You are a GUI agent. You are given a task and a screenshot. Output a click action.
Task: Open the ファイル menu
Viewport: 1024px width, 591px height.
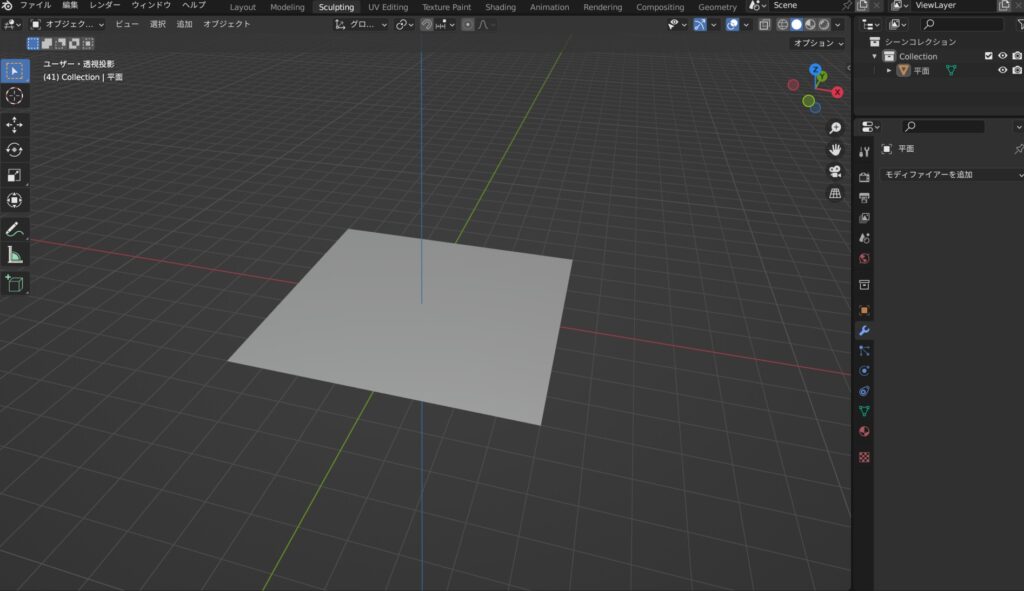click(x=35, y=6)
